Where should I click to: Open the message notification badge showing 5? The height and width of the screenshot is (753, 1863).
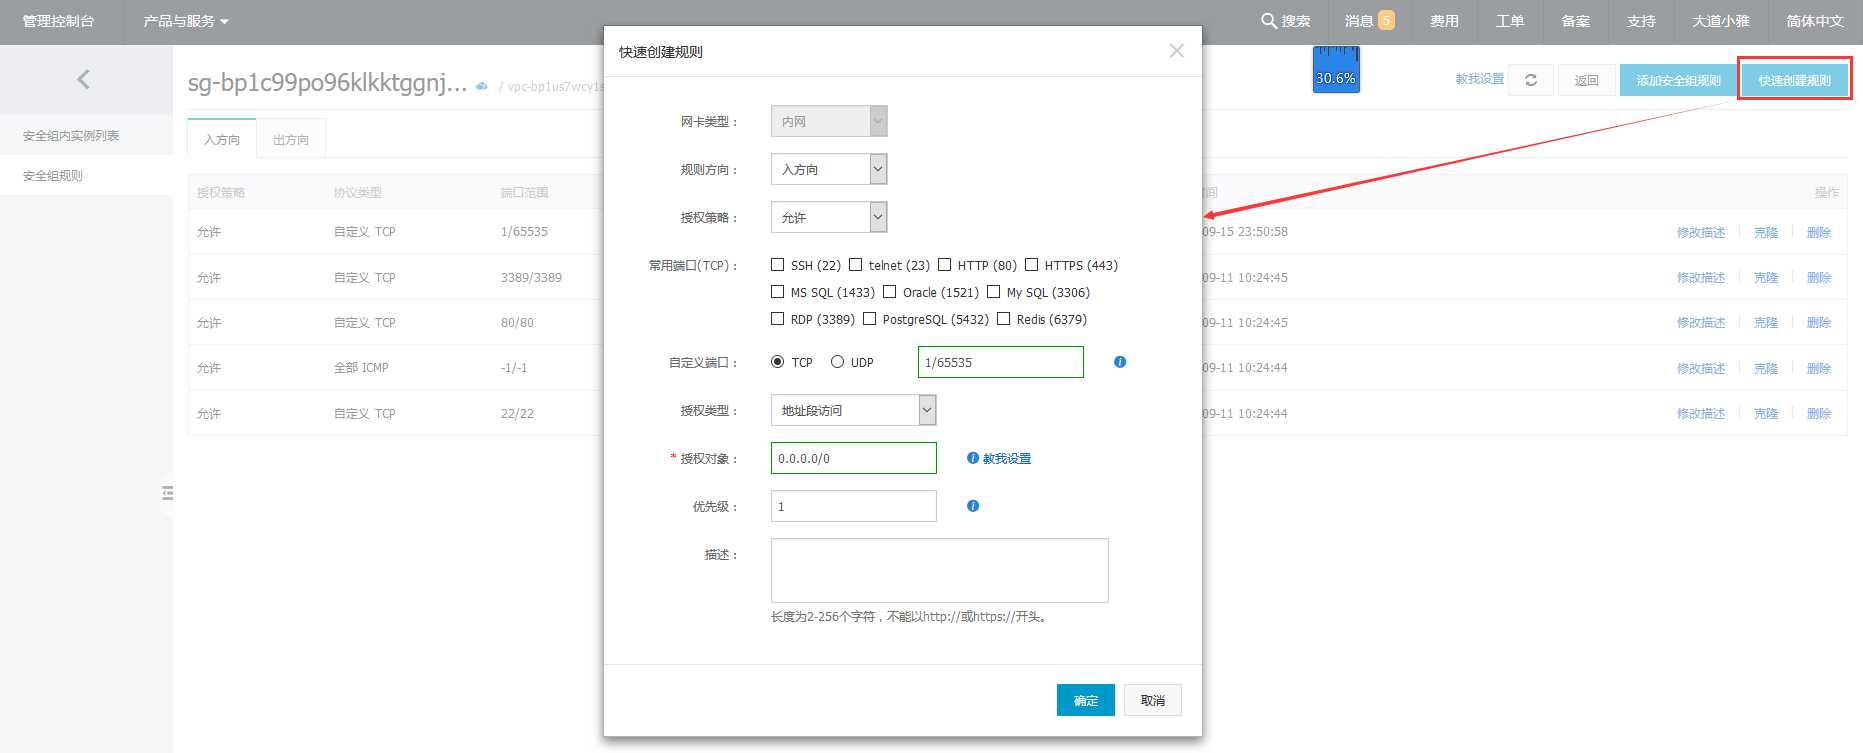click(1386, 20)
